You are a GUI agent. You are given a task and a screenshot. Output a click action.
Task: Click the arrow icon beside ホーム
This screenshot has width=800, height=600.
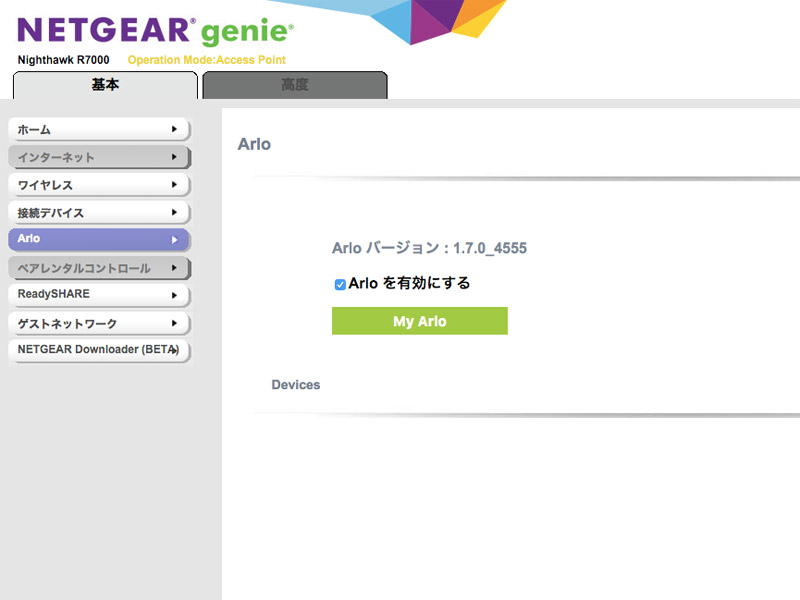click(x=174, y=130)
